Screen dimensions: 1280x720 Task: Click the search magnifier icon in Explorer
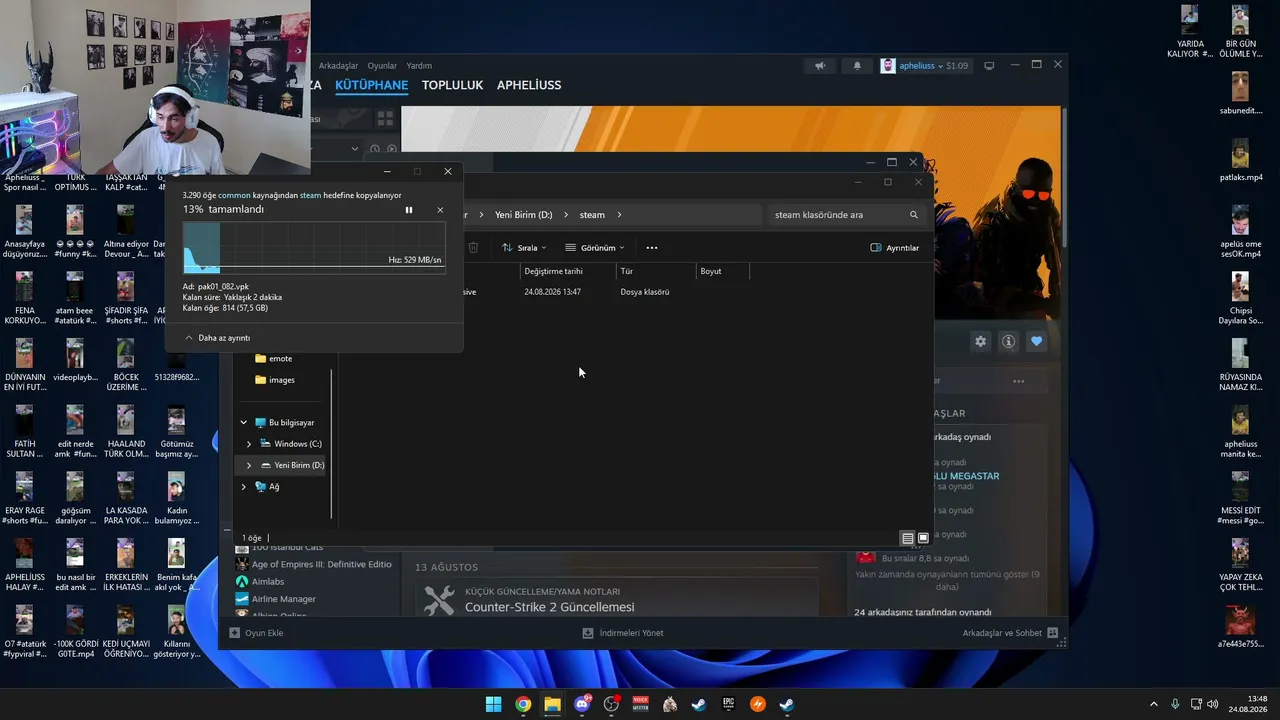(x=914, y=215)
